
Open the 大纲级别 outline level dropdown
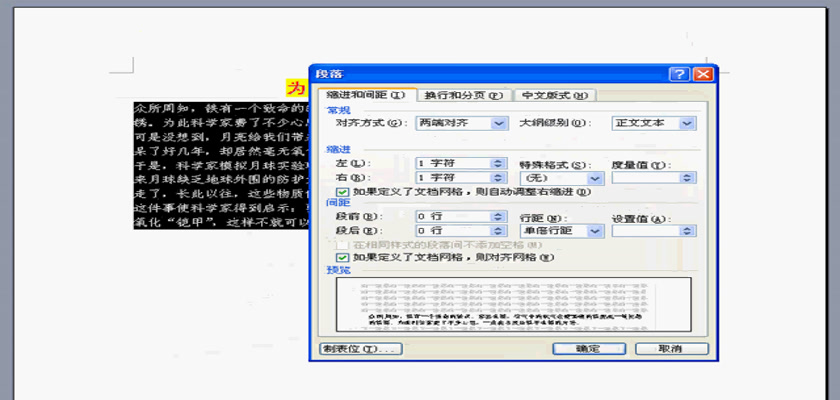coord(654,123)
